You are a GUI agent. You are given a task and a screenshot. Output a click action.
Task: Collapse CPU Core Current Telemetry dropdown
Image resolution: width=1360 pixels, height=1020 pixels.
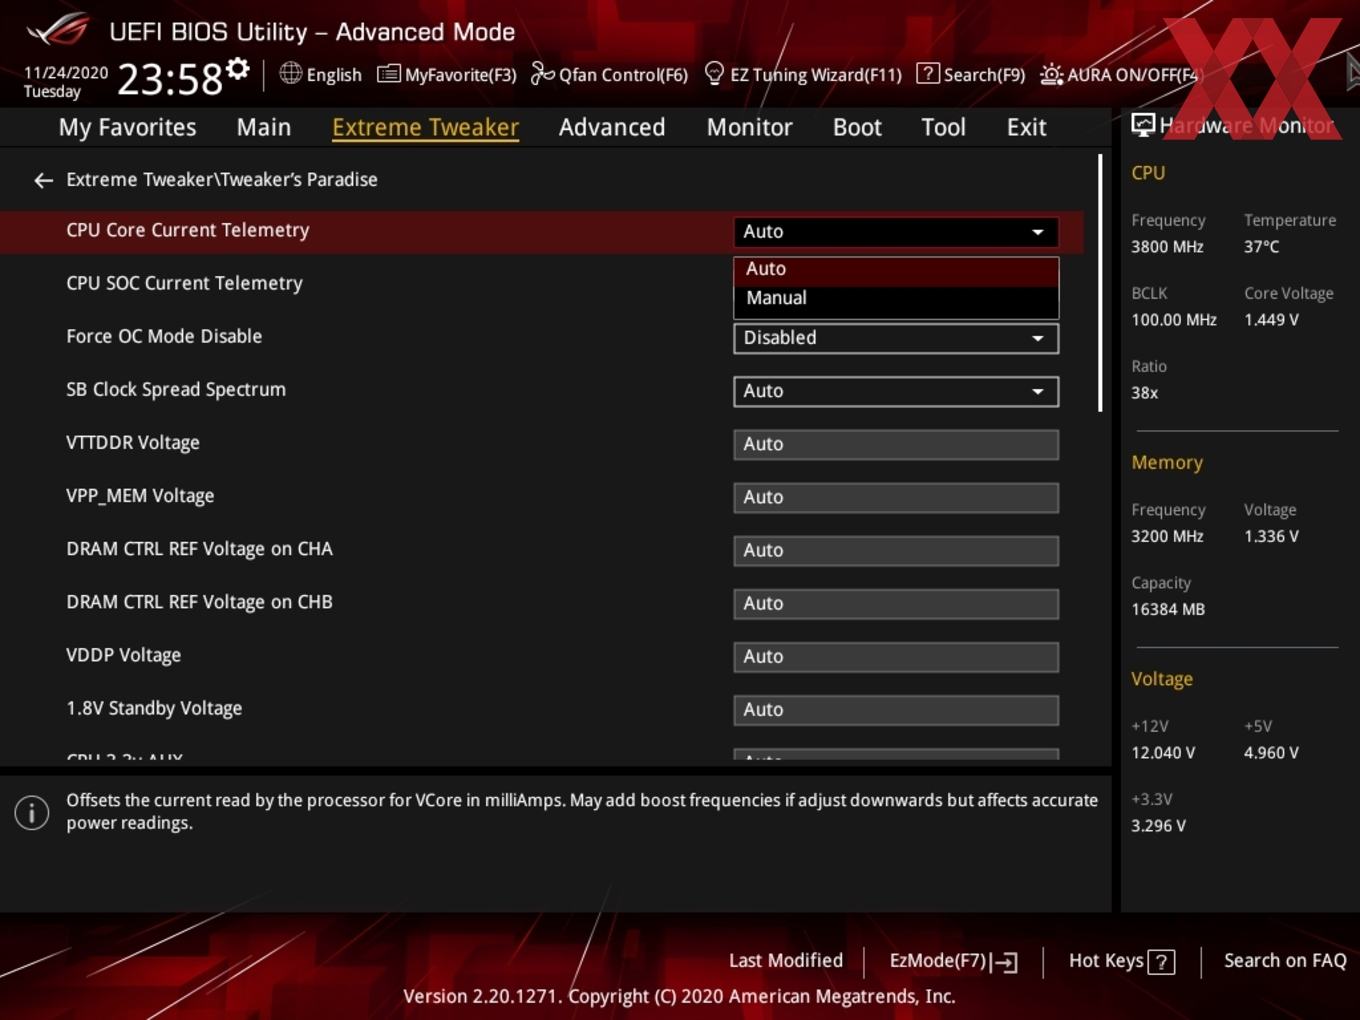896,232
